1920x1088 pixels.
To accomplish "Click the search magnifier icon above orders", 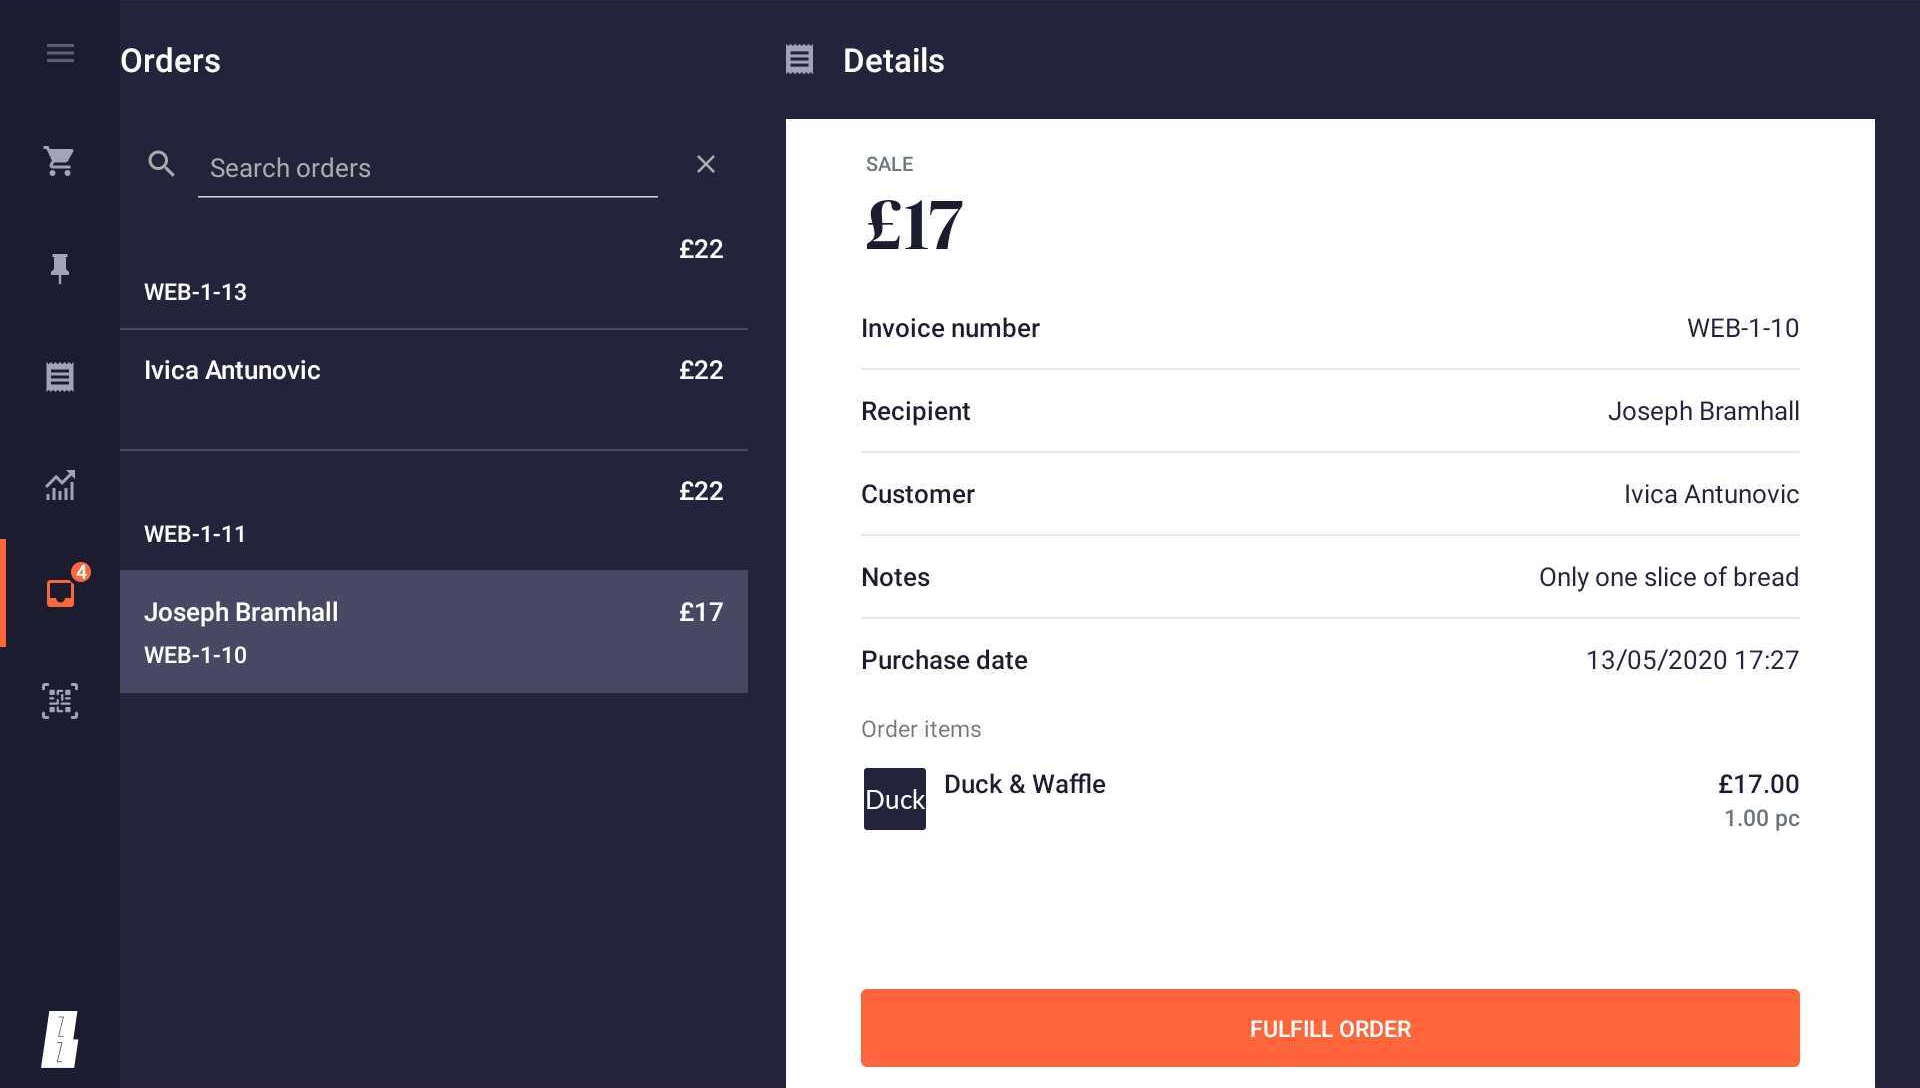I will tap(161, 165).
